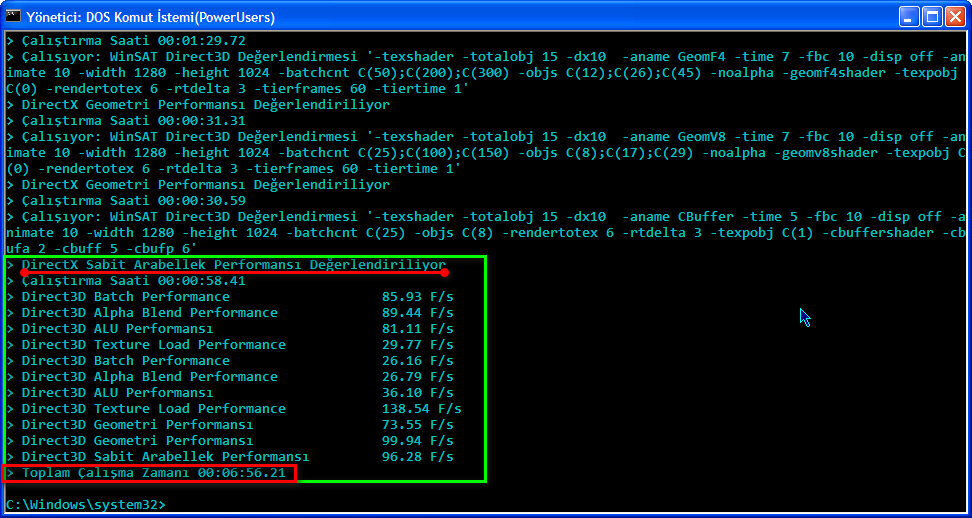Click the title text 'Yönetici: DOS Komut İstemi(PowerUsers)'
Viewport: 972px width, 518px height.
click(x=151, y=17)
